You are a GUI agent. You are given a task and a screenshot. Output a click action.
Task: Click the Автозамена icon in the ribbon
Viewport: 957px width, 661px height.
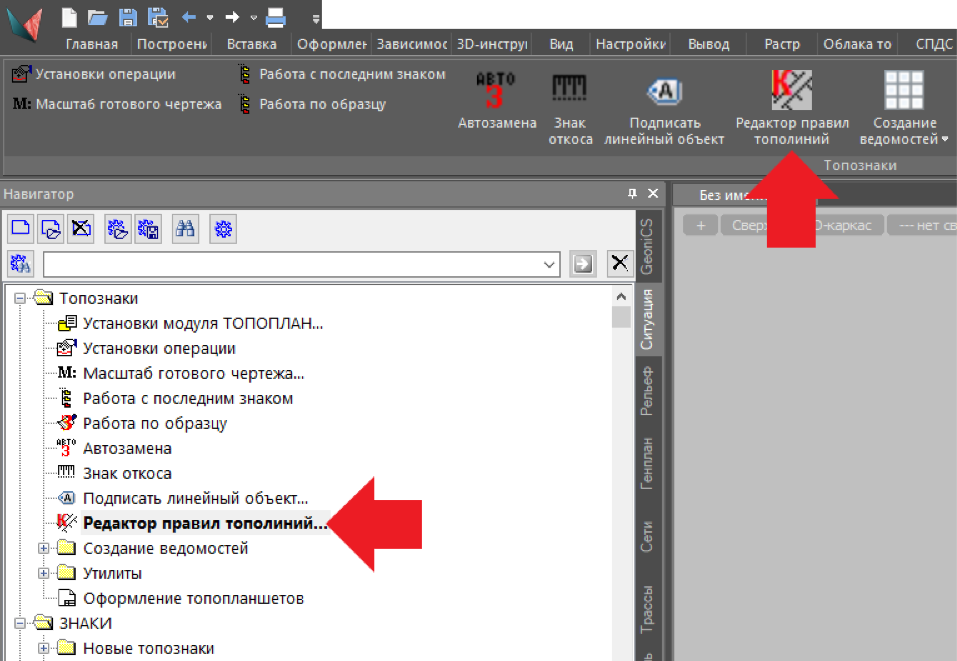pyautogui.click(x=496, y=91)
